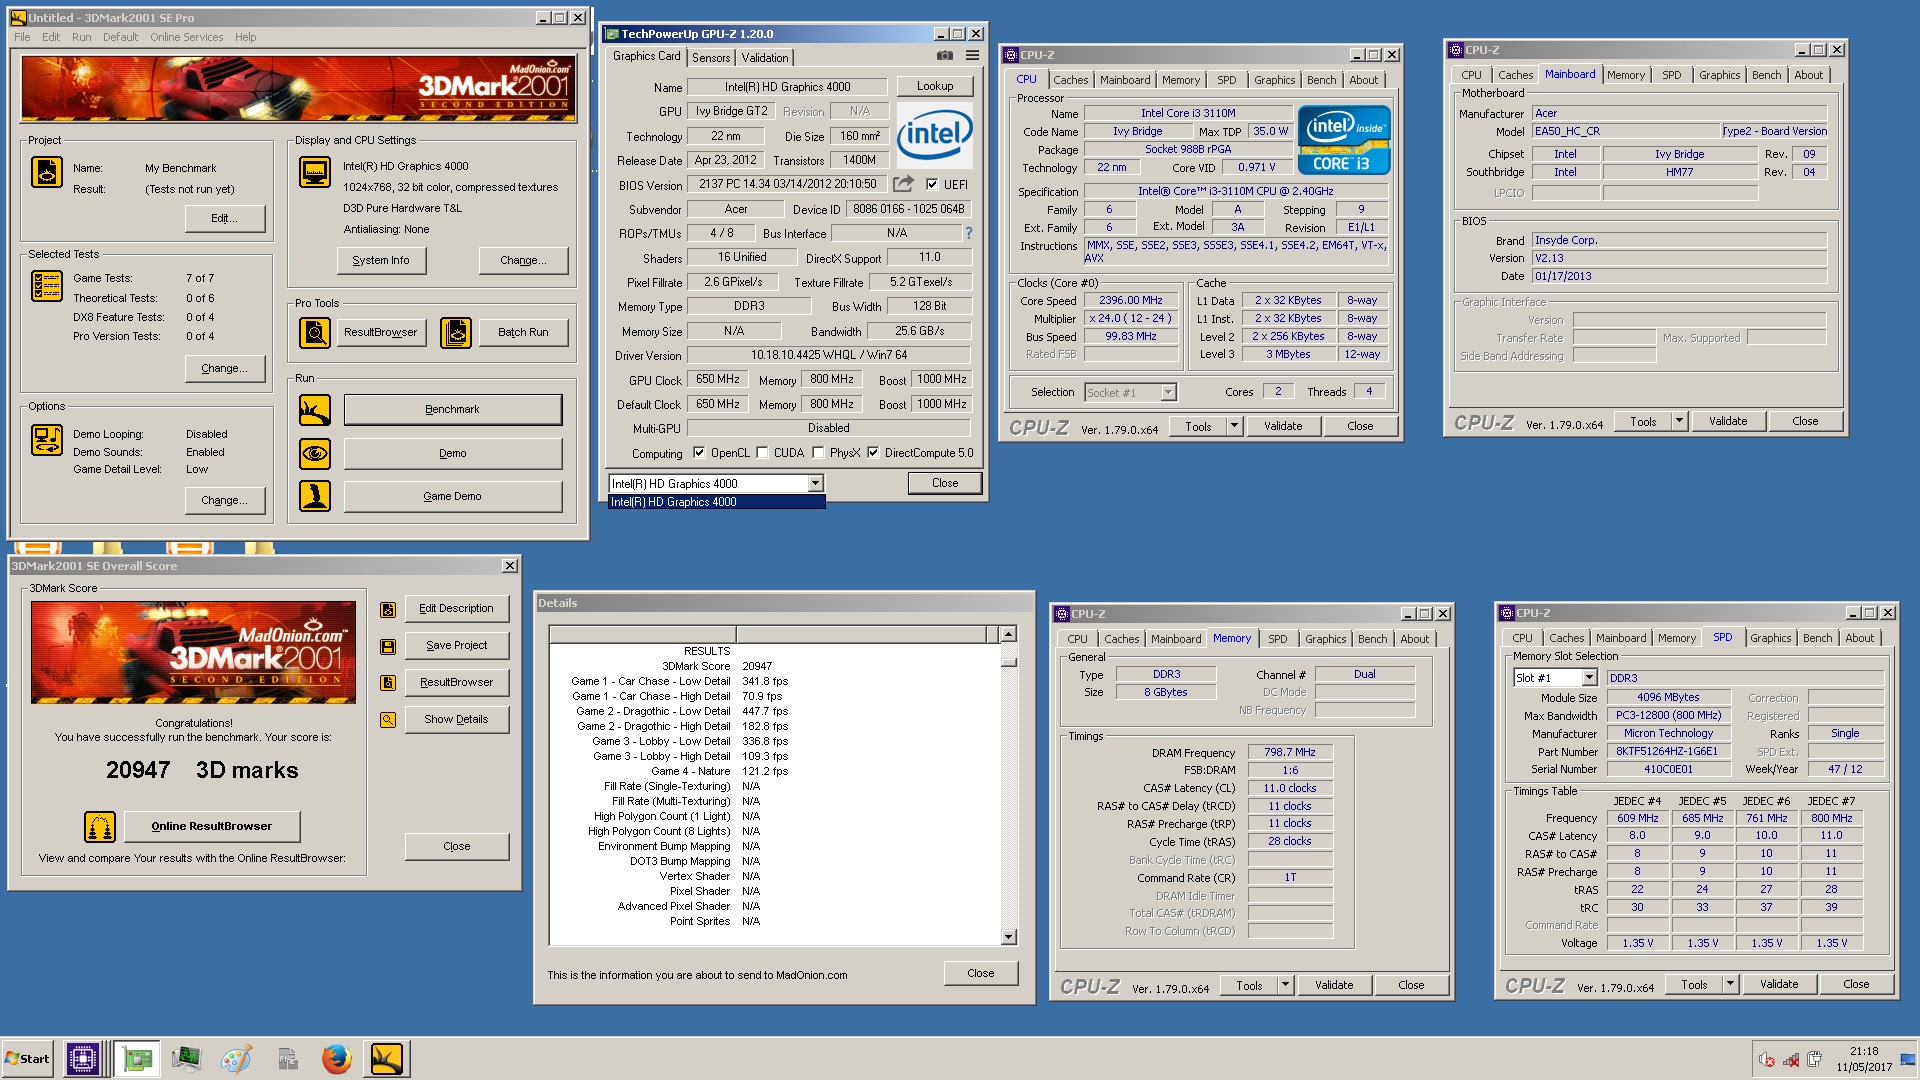Image resolution: width=1920 pixels, height=1080 pixels.
Task: Click the ResultBrowser icon in Overall Score window
Action: [388, 683]
